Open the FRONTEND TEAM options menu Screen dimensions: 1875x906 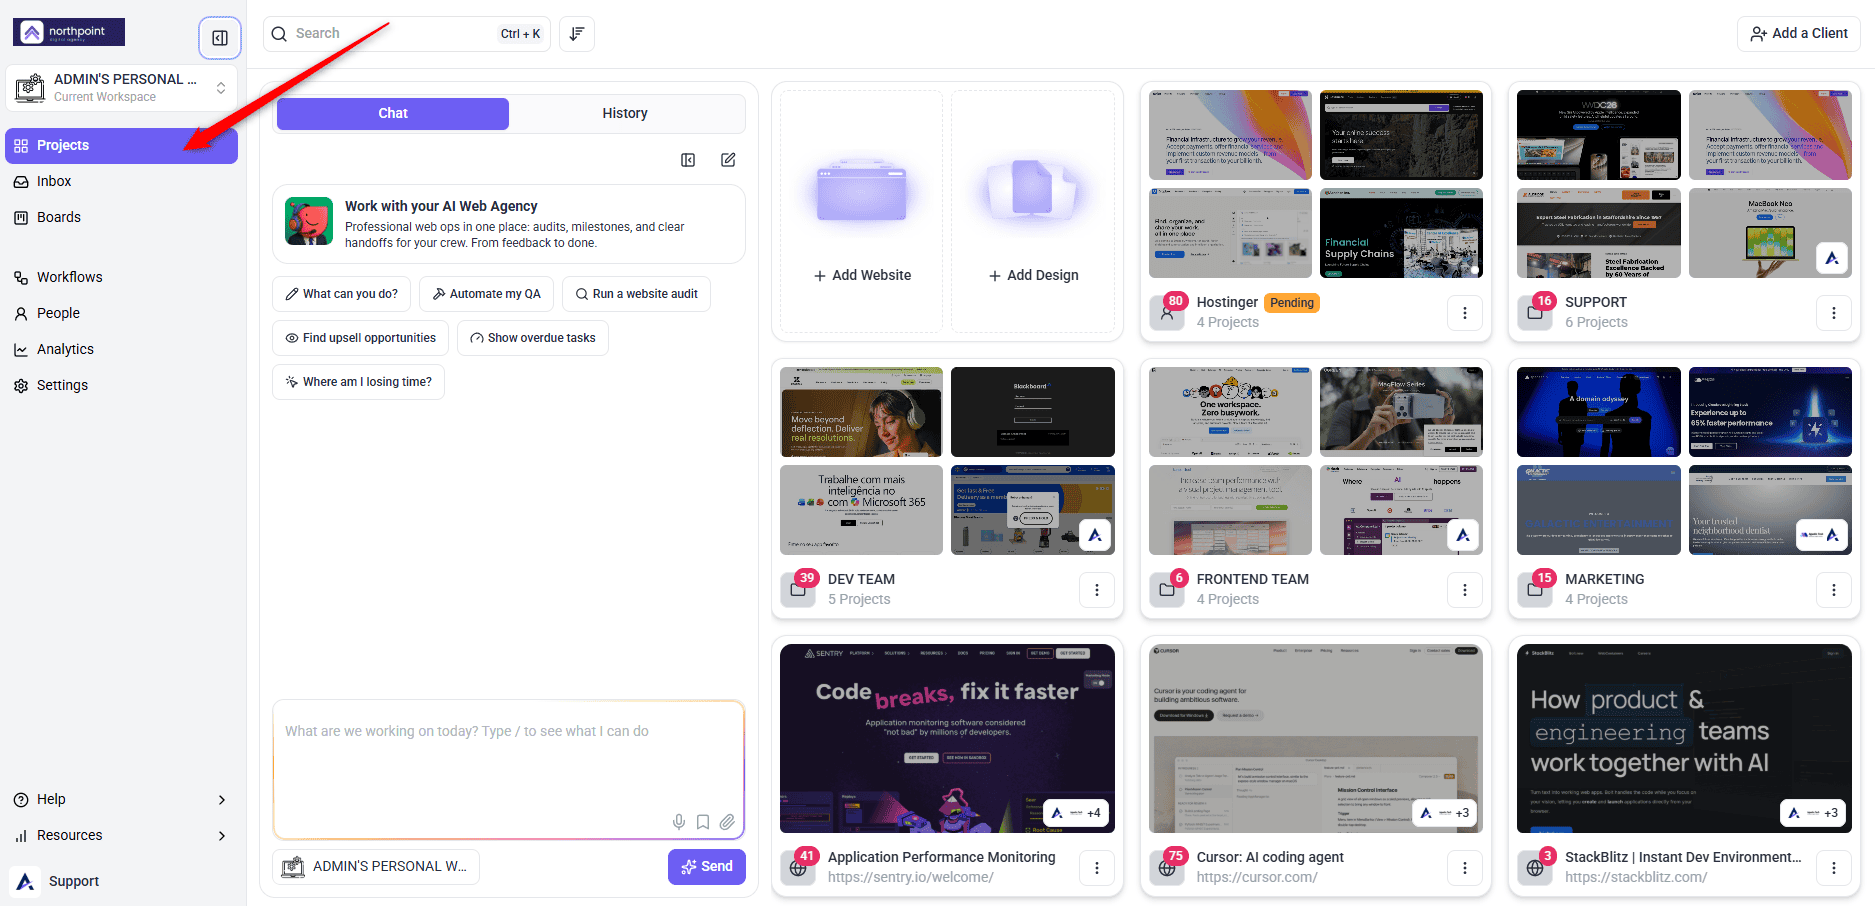(1465, 590)
